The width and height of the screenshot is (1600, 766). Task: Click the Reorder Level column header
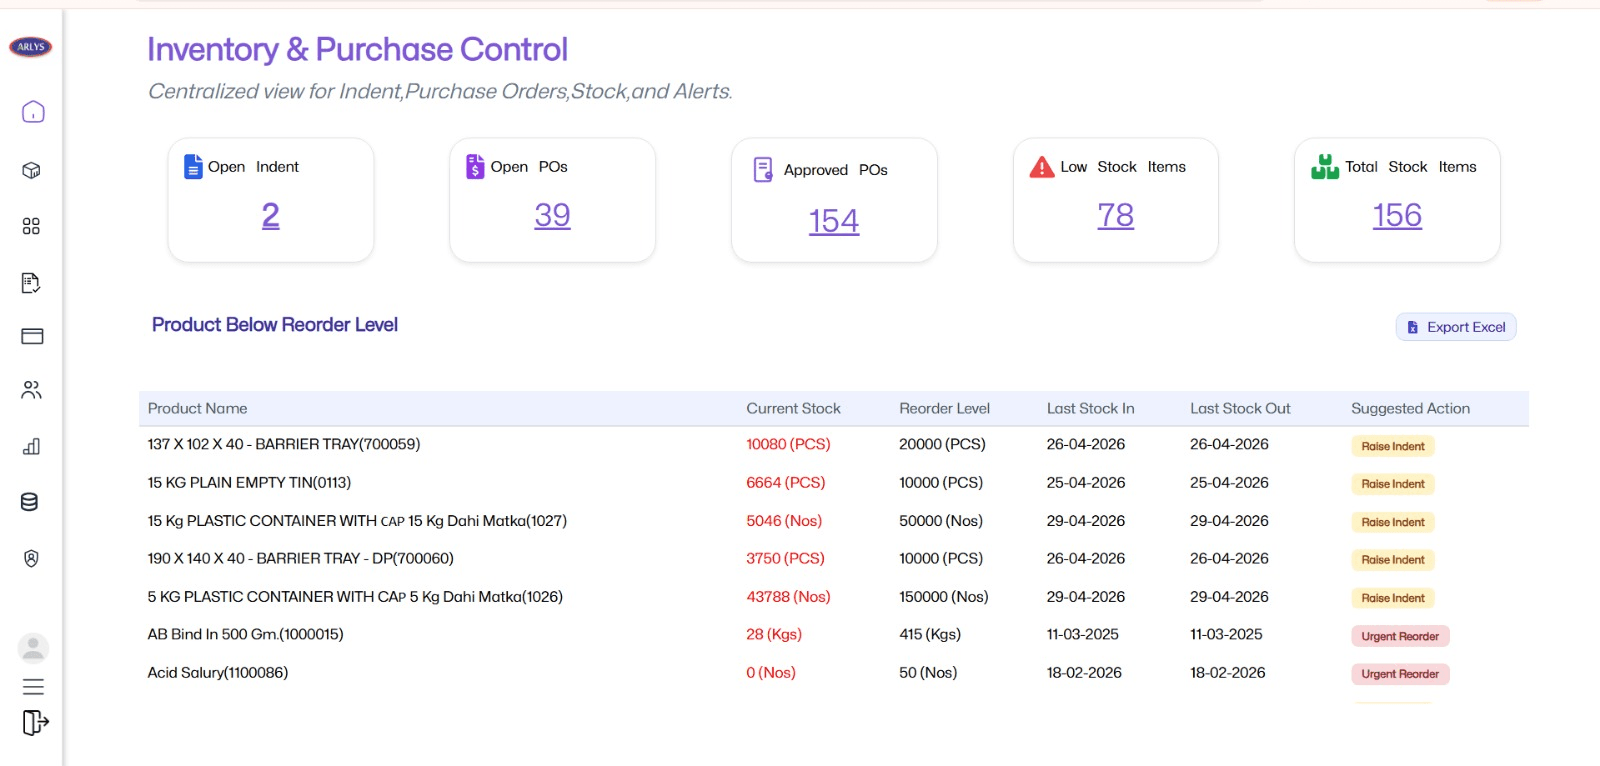coord(944,408)
